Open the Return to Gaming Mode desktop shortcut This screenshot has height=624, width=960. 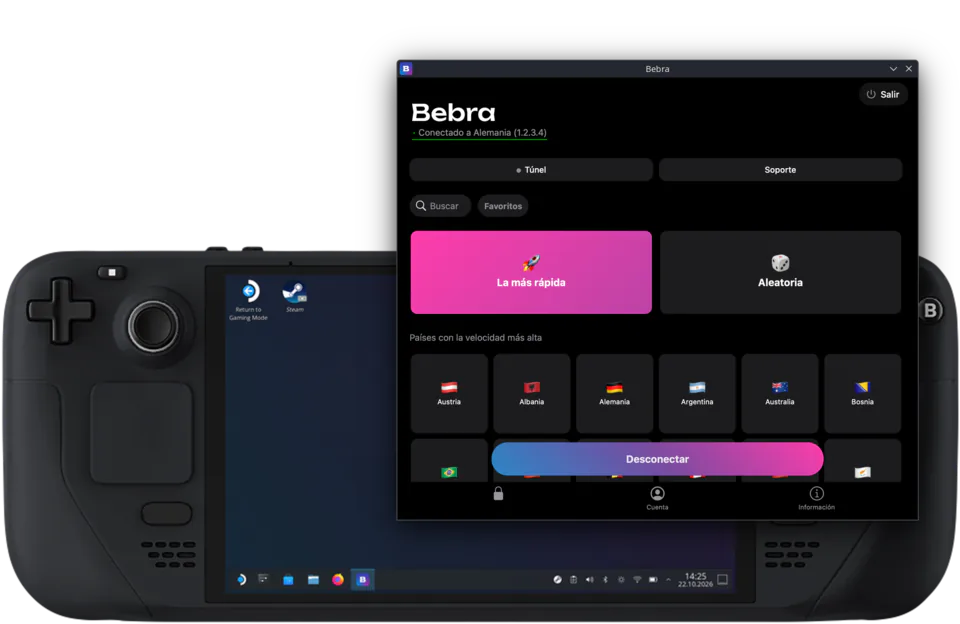pyautogui.click(x=249, y=299)
